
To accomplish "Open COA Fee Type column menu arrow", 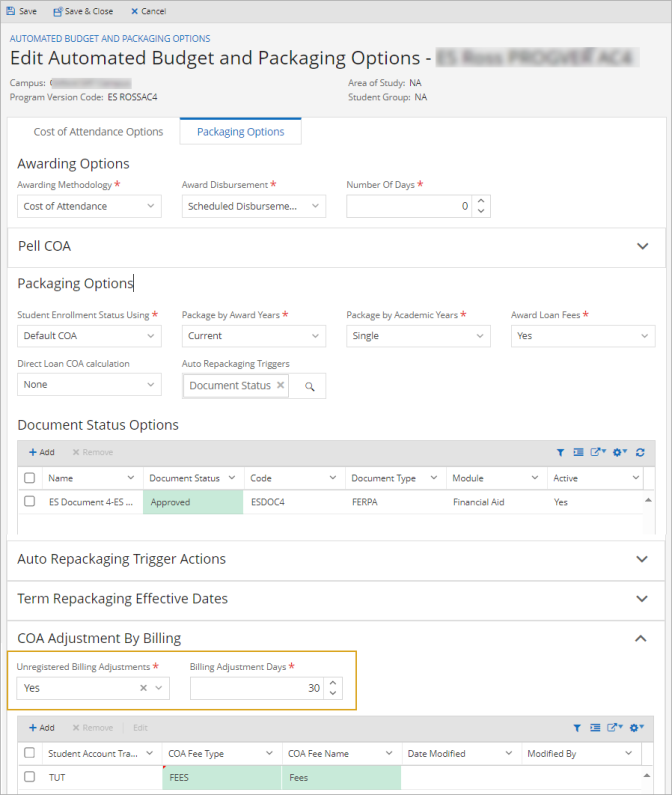I will point(269,753).
